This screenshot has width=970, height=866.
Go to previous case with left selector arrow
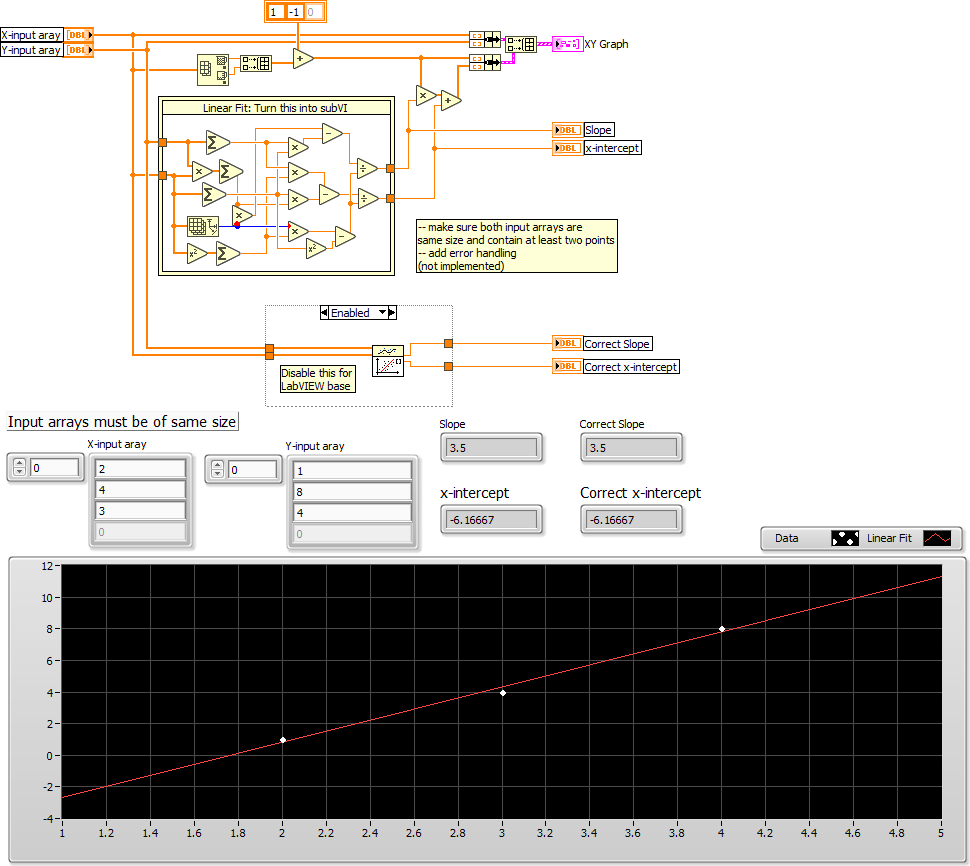[324, 313]
